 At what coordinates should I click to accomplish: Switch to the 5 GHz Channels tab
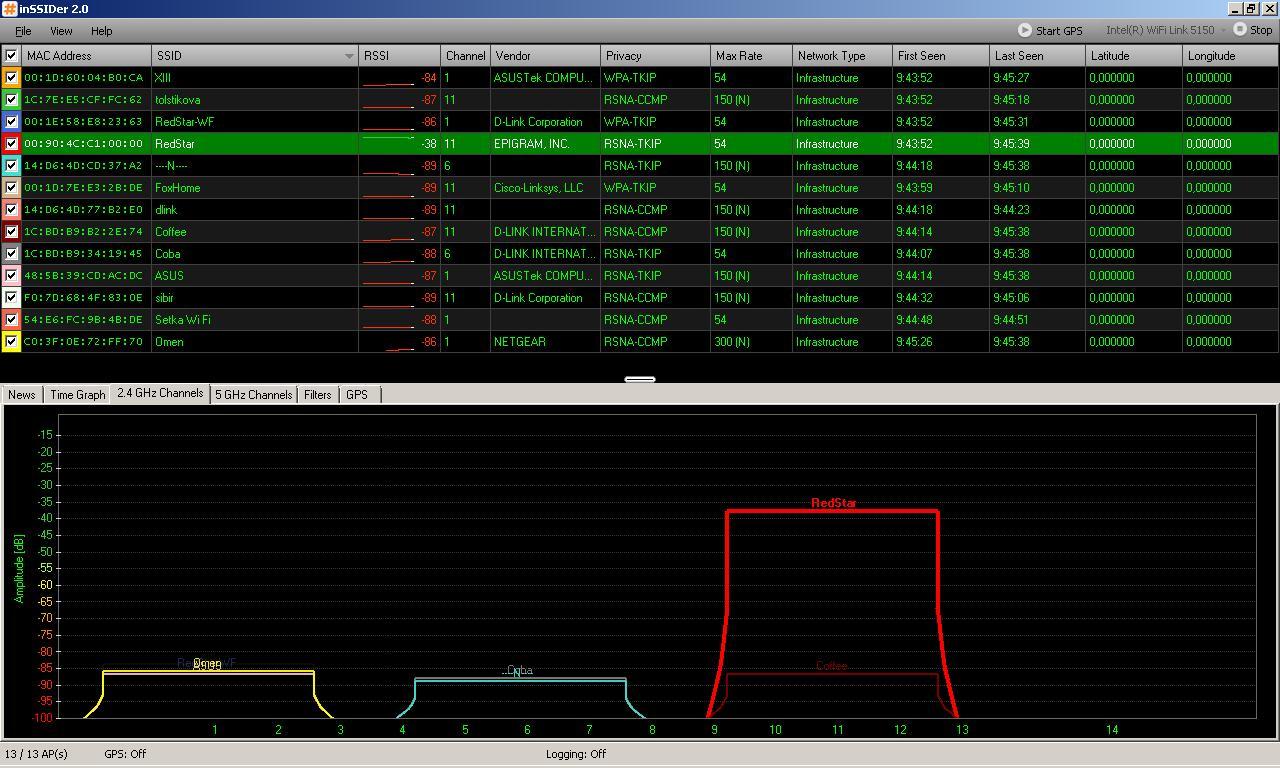click(x=254, y=395)
